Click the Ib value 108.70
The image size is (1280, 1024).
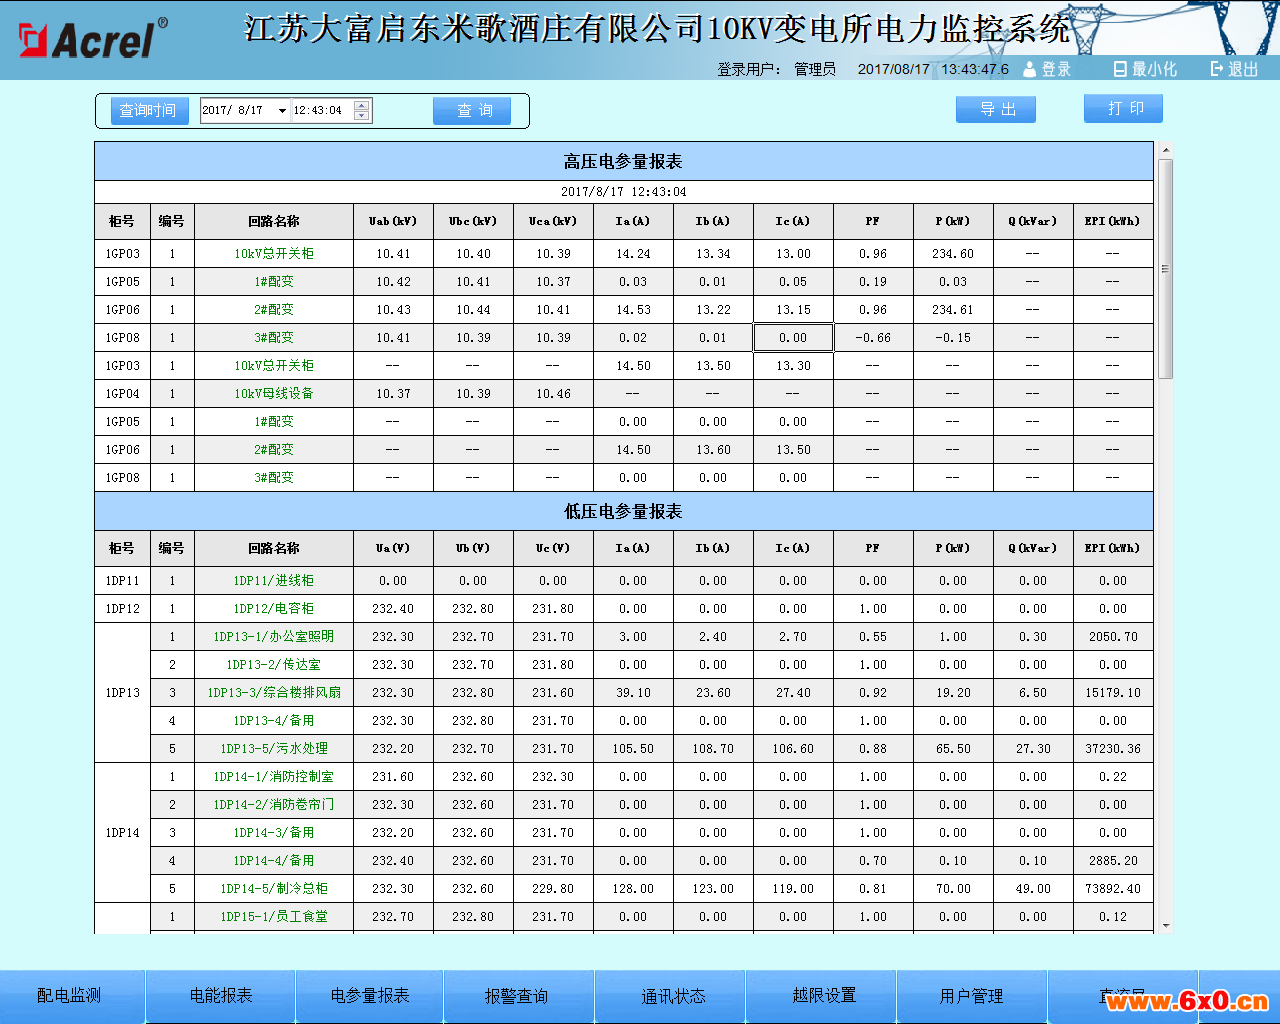click(x=713, y=749)
